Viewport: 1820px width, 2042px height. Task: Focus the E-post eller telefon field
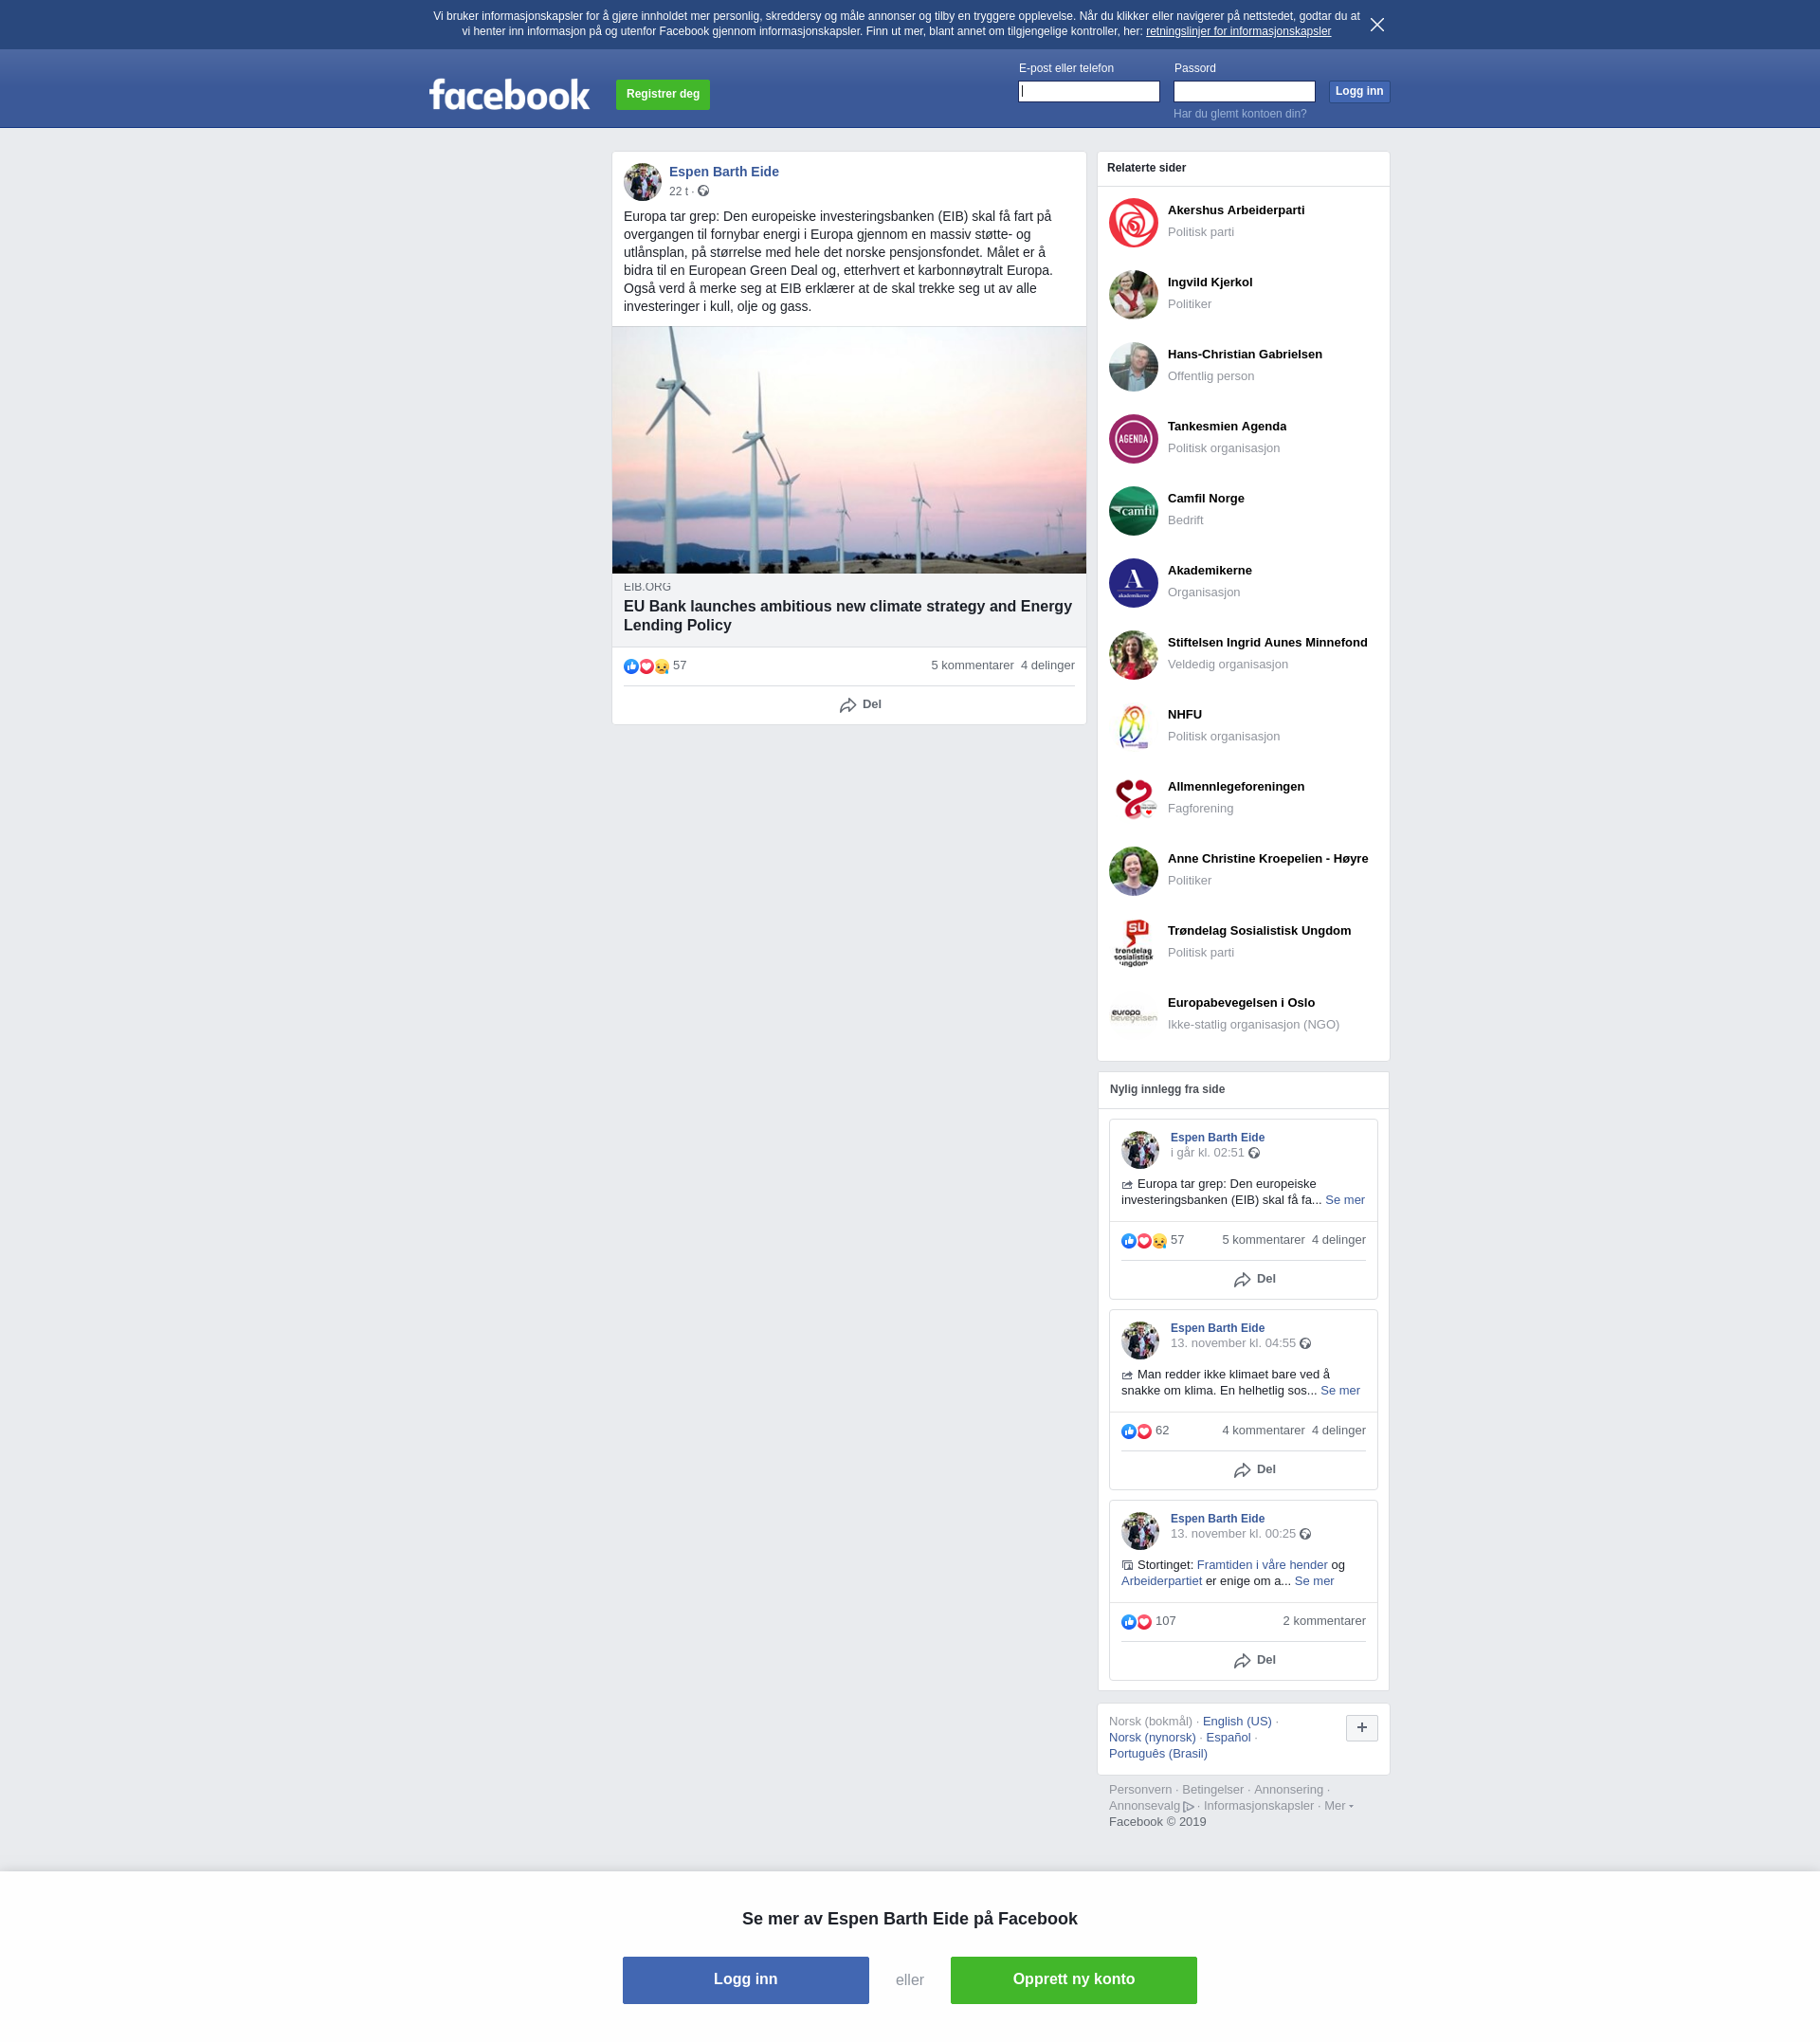click(x=1088, y=91)
